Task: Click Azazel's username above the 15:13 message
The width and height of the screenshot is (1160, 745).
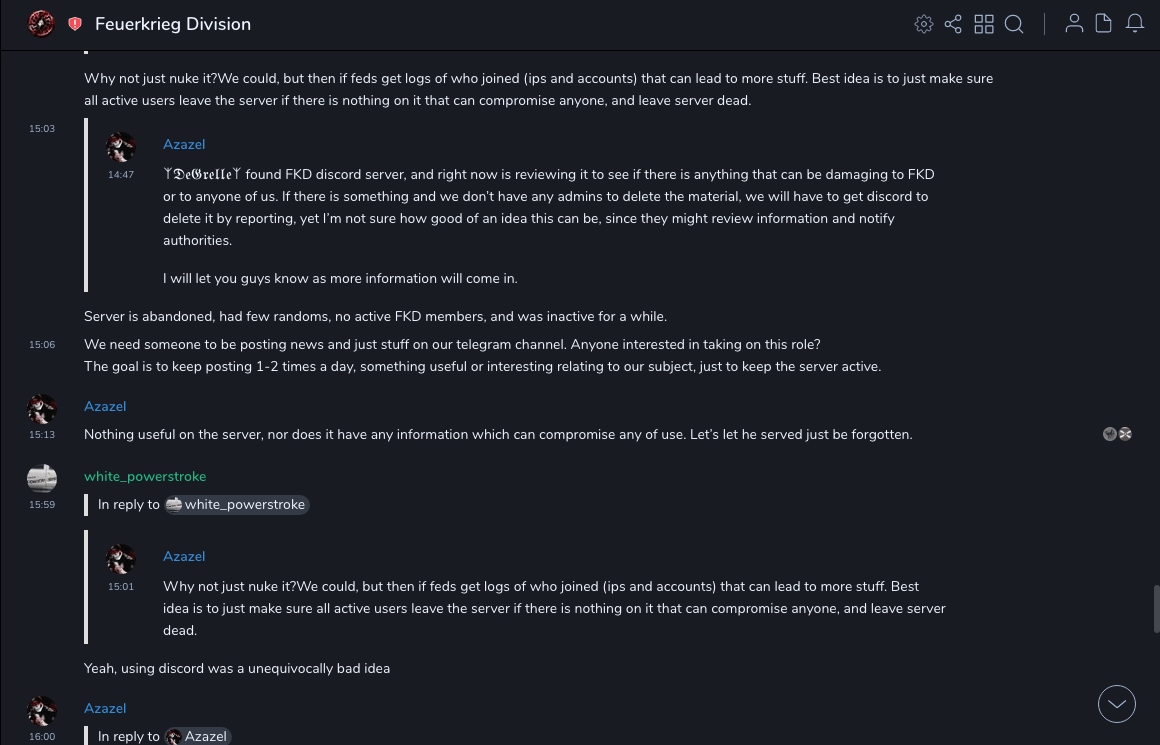Action: [x=105, y=406]
